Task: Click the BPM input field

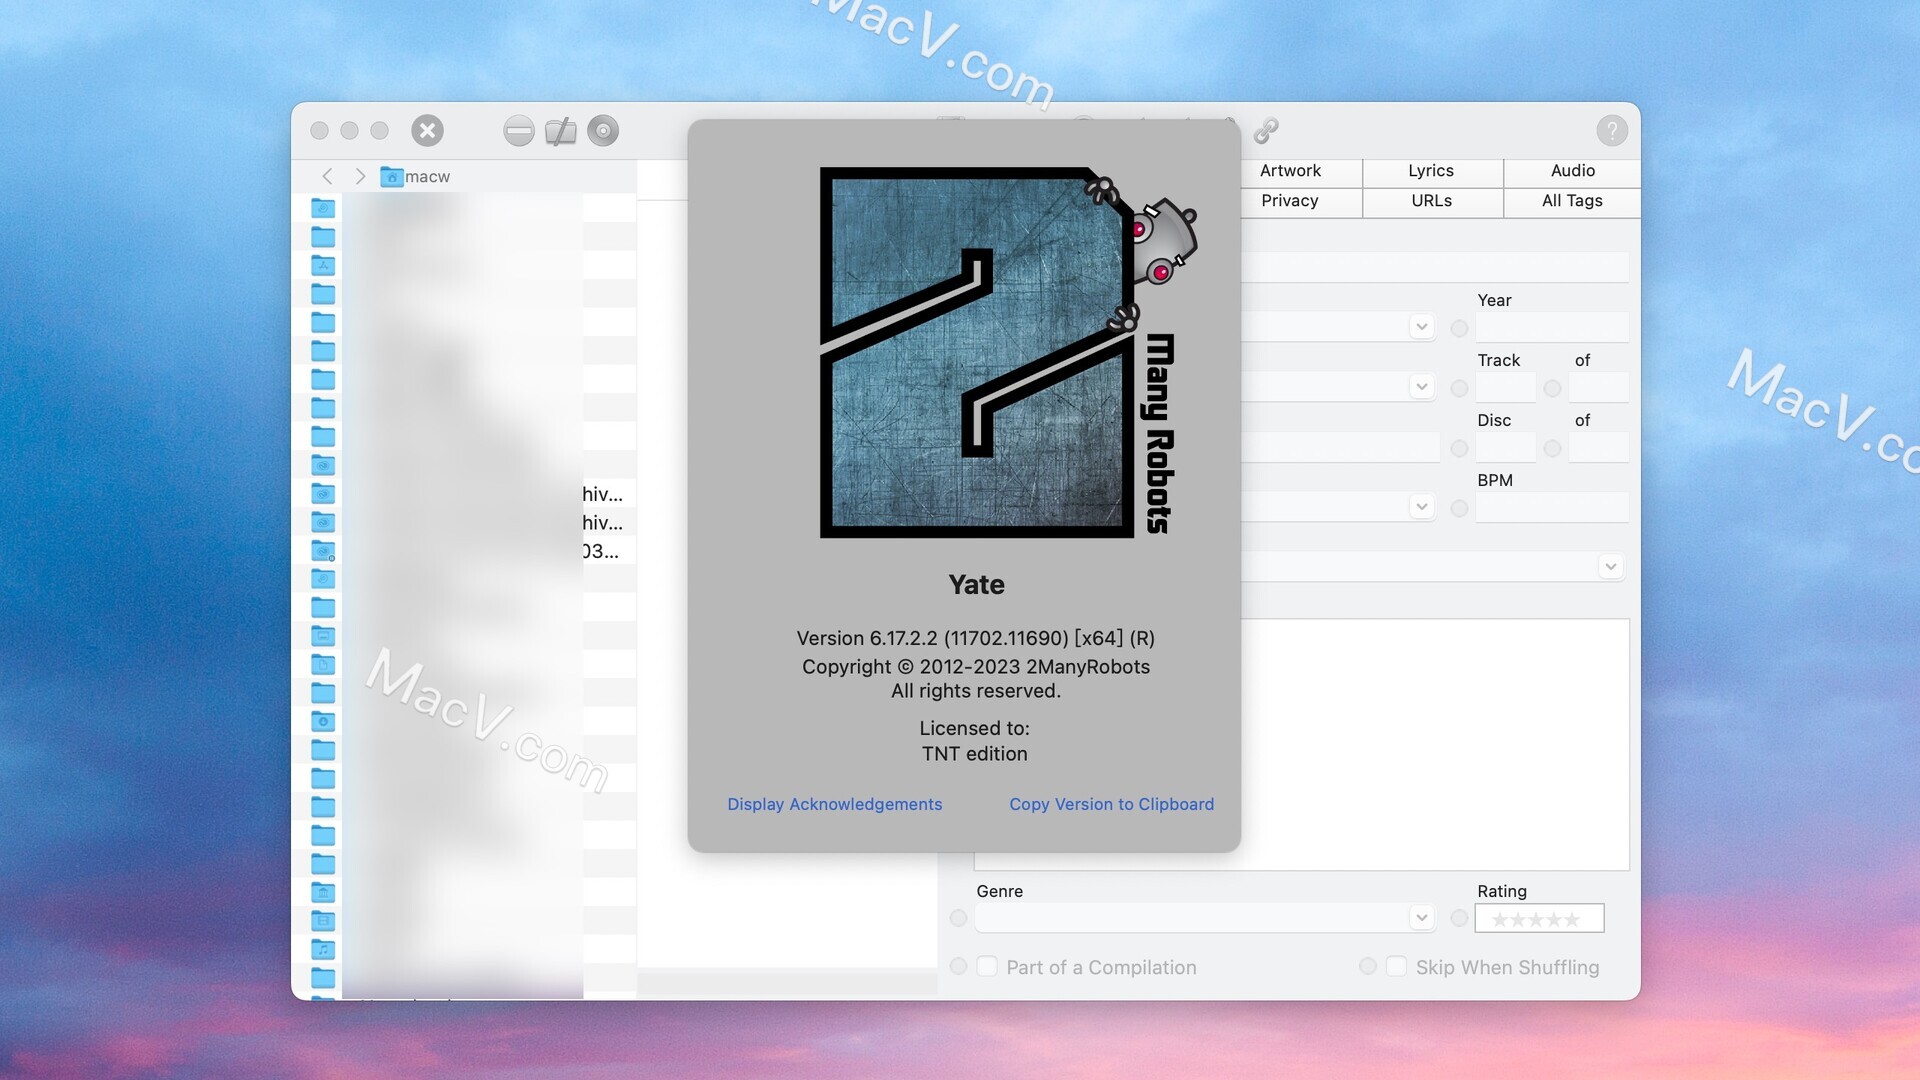Action: click(x=1552, y=507)
